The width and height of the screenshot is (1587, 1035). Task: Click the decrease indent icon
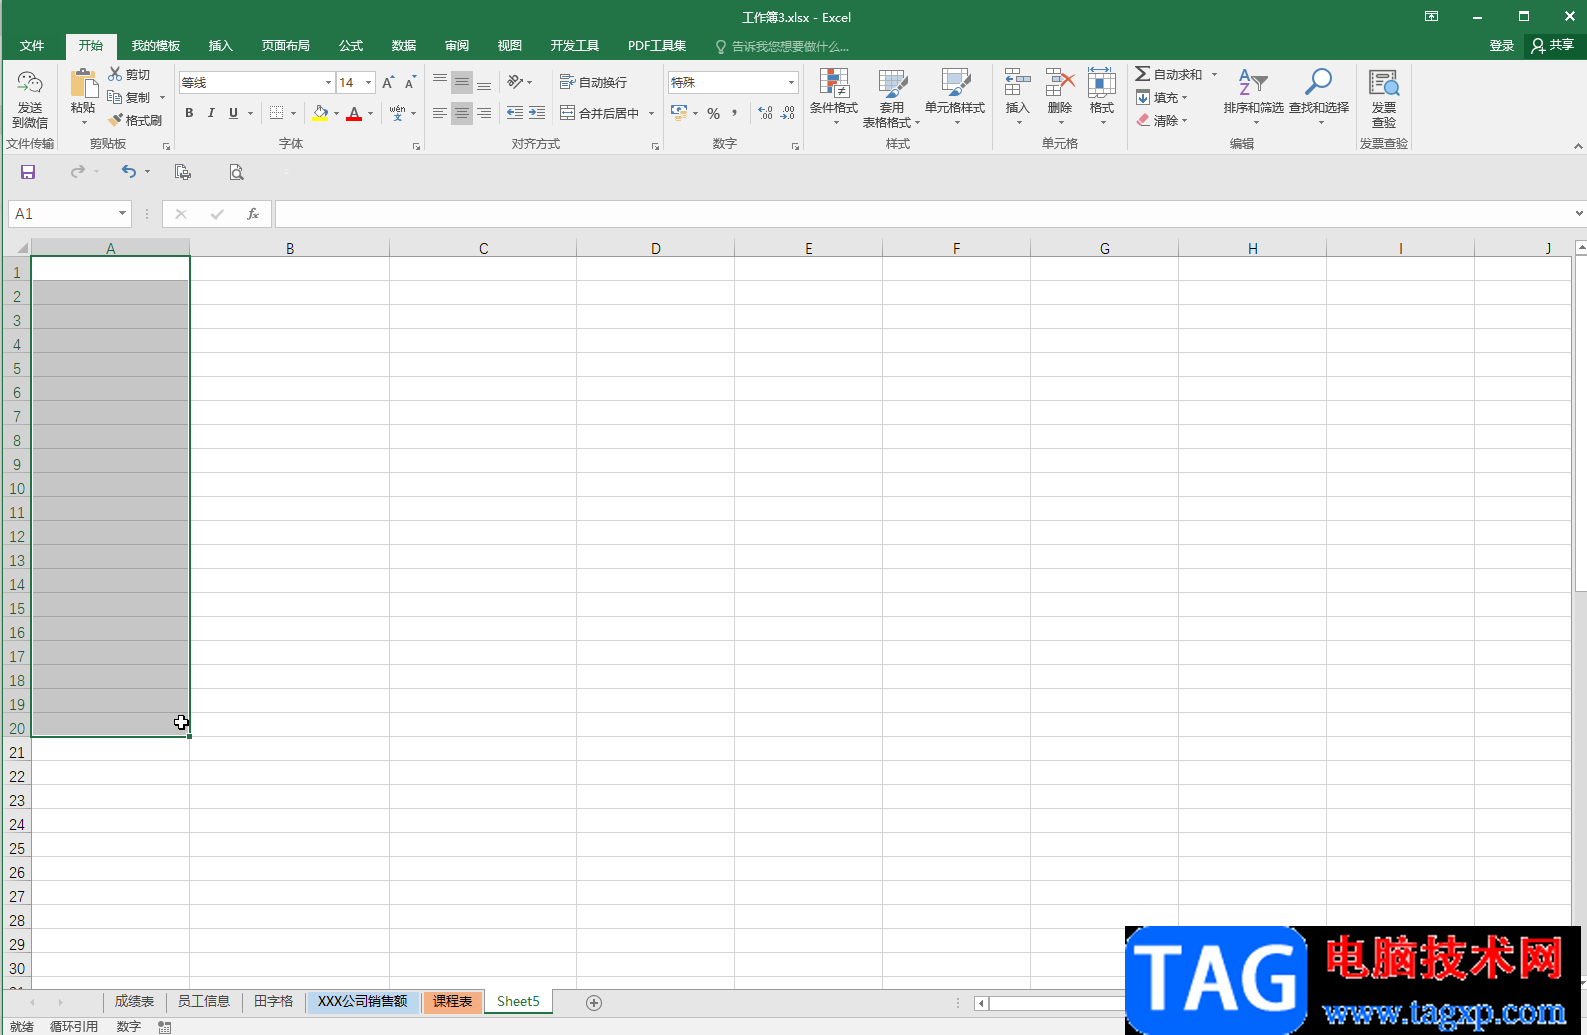pyautogui.click(x=515, y=113)
